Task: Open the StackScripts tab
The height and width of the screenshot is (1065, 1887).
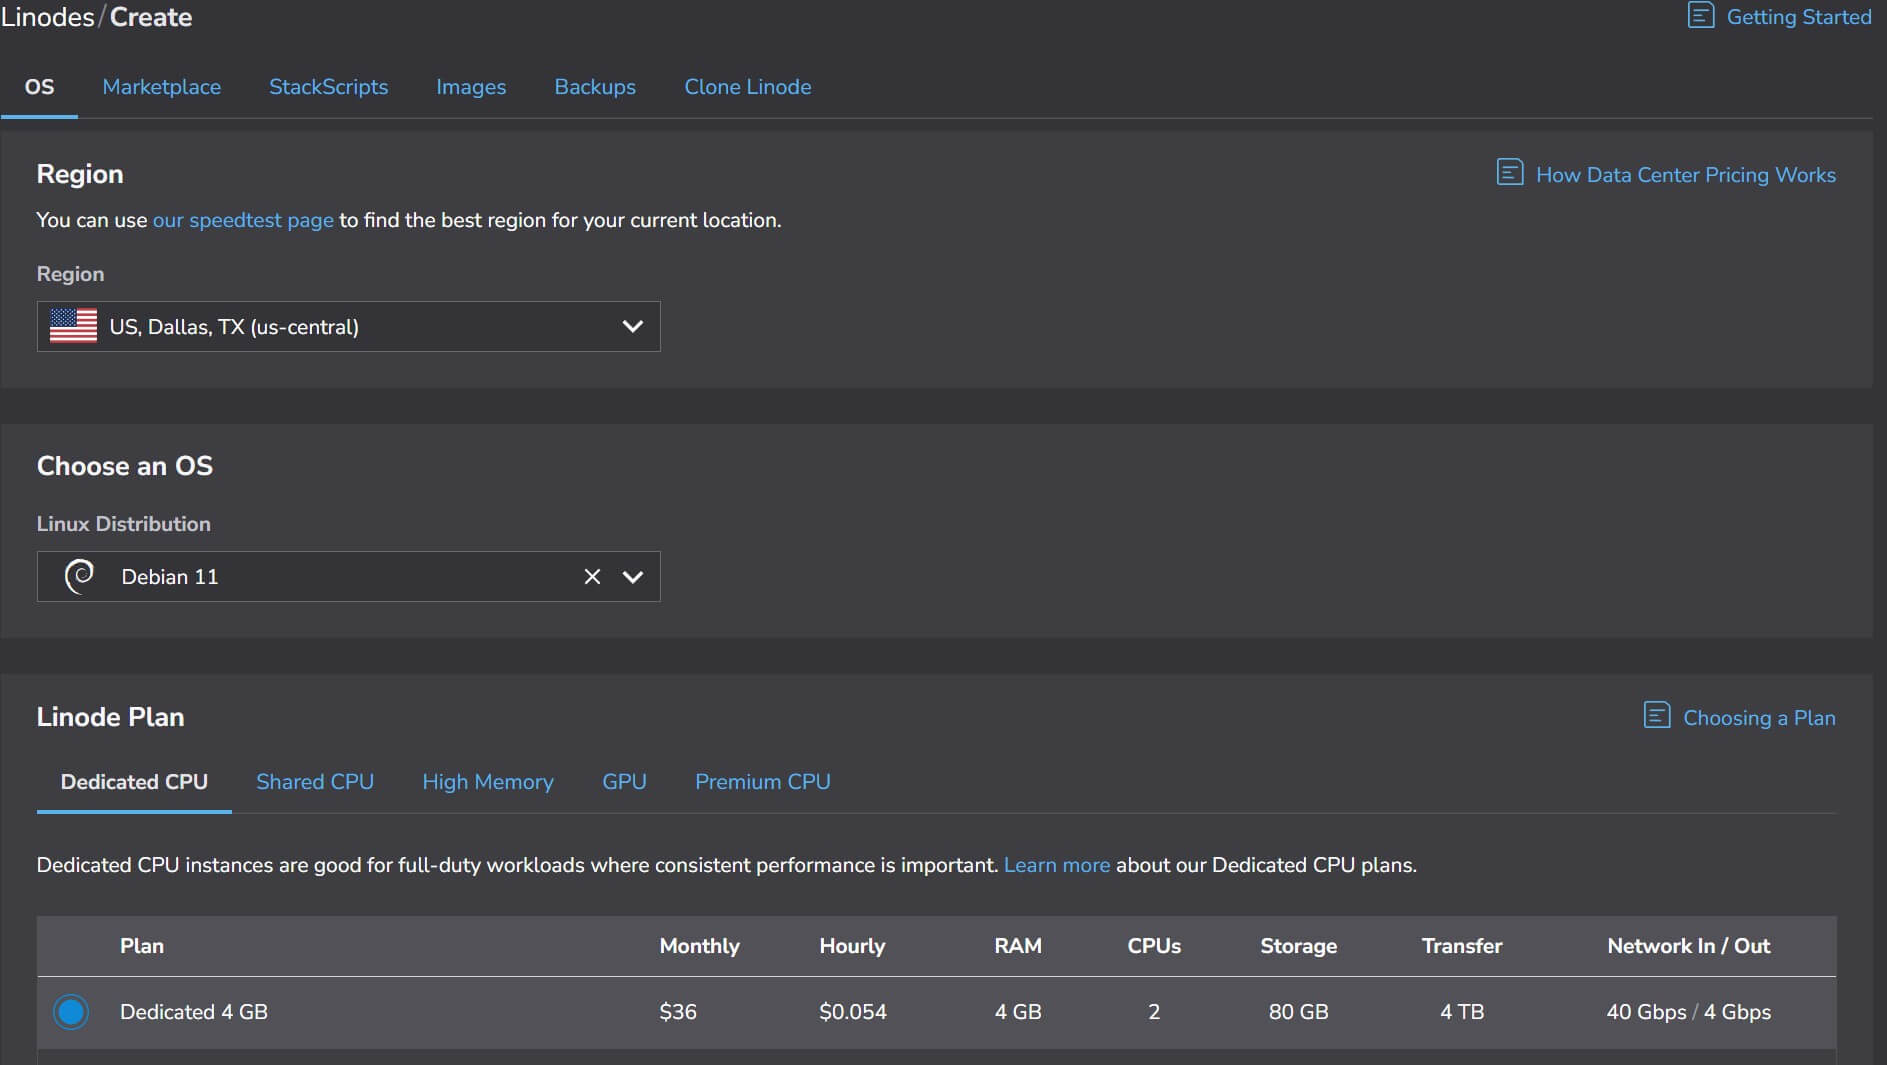Action: [x=328, y=87]
